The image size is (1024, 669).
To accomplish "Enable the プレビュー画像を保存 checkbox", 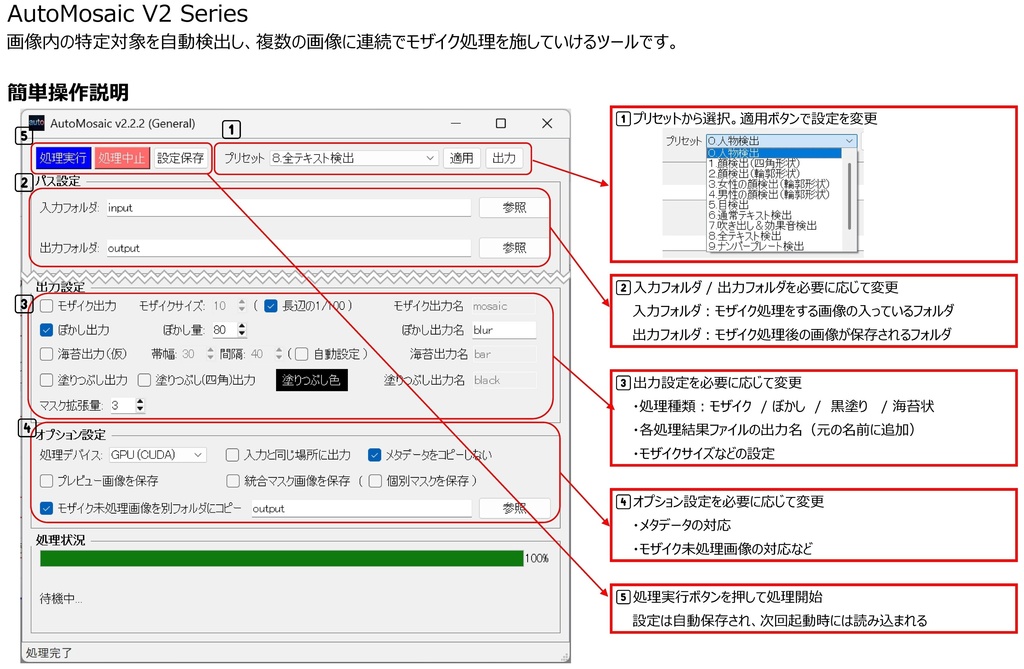I will (46, 481).
